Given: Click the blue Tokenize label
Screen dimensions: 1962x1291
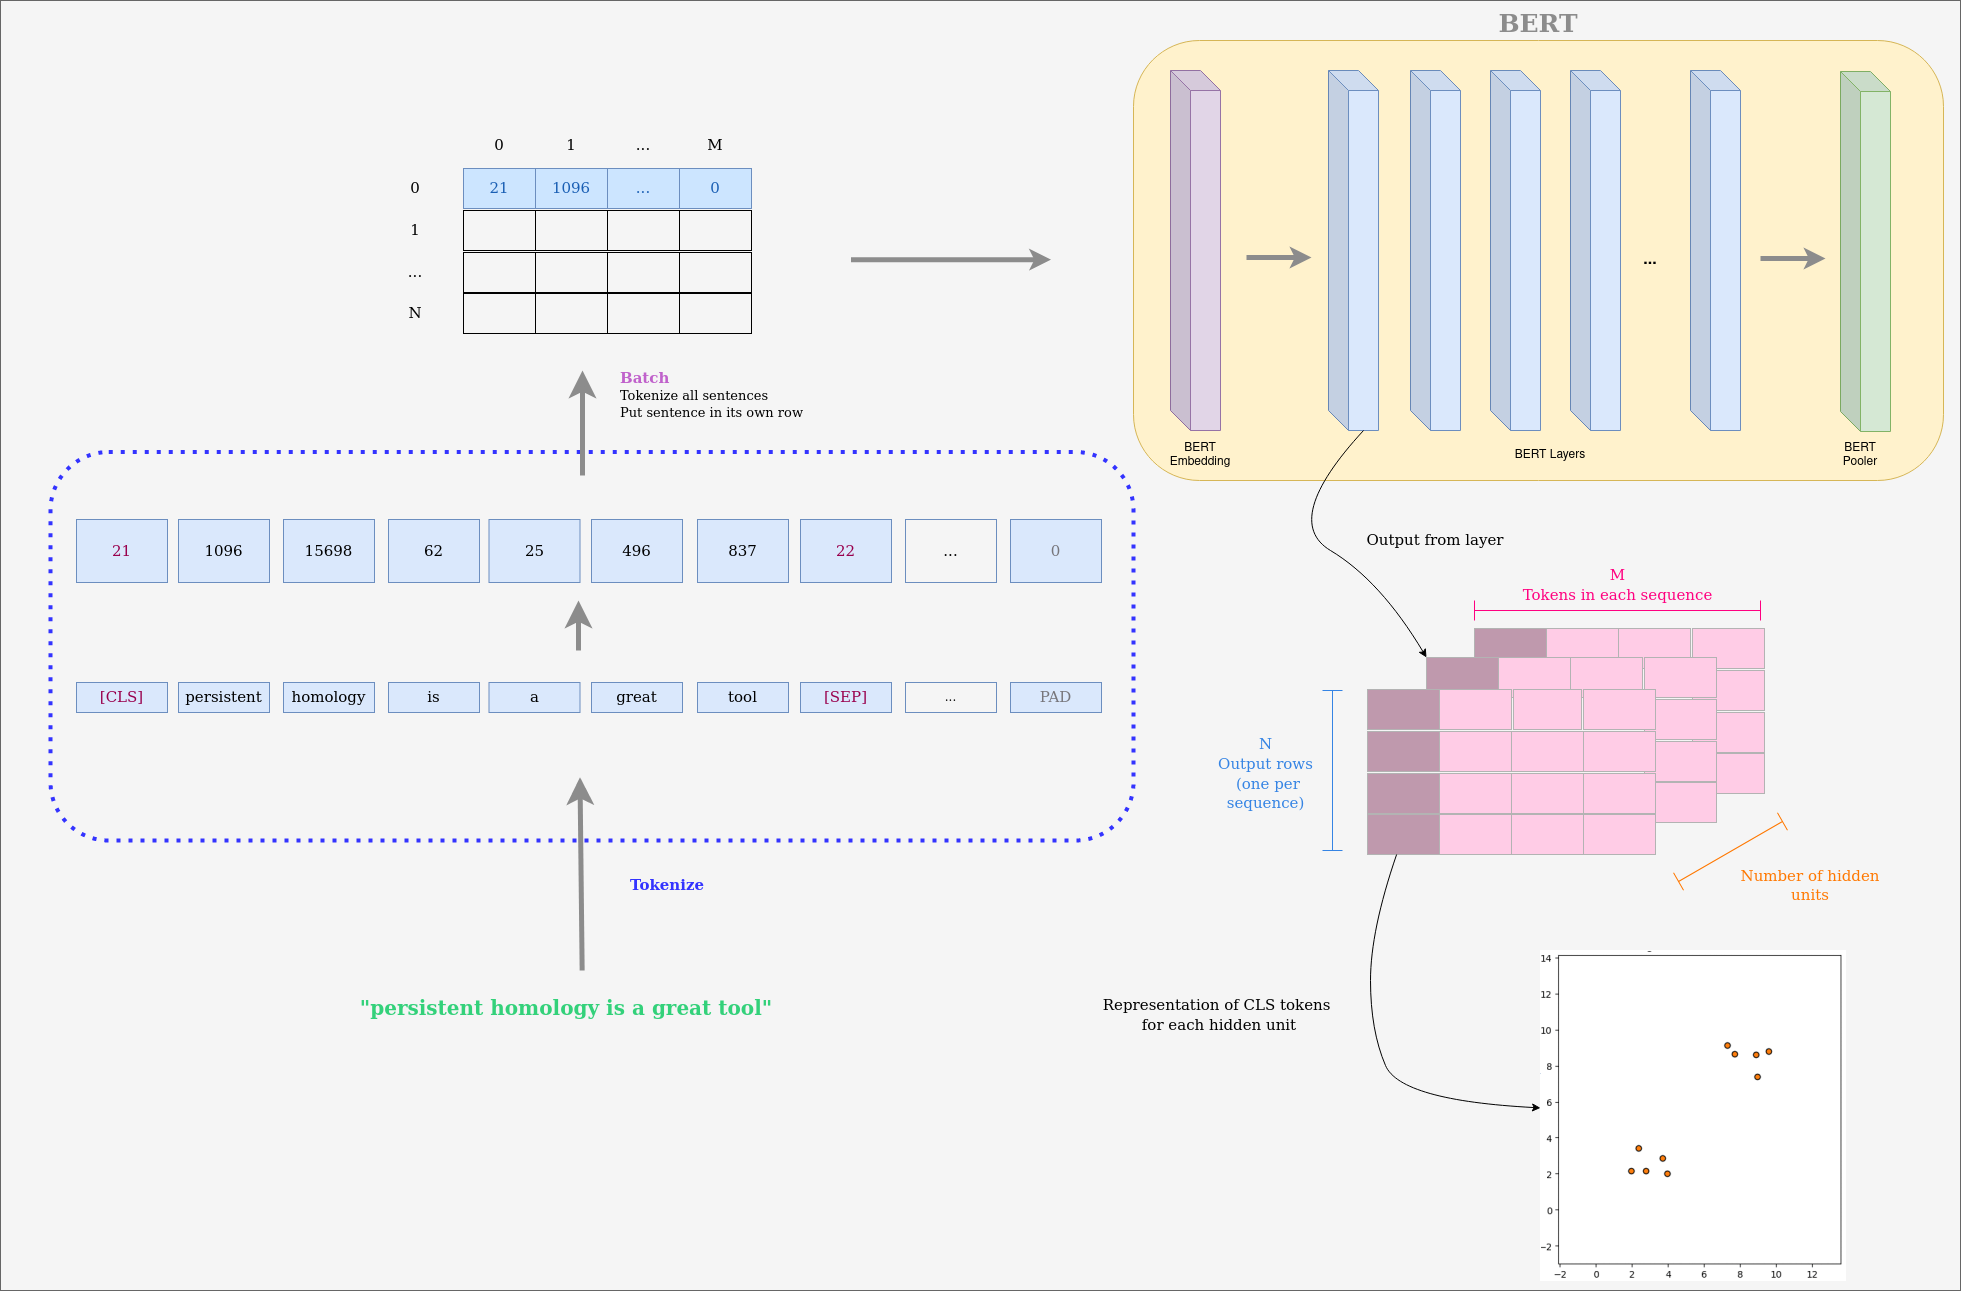Looking at the screenshot, I should 666,885.
